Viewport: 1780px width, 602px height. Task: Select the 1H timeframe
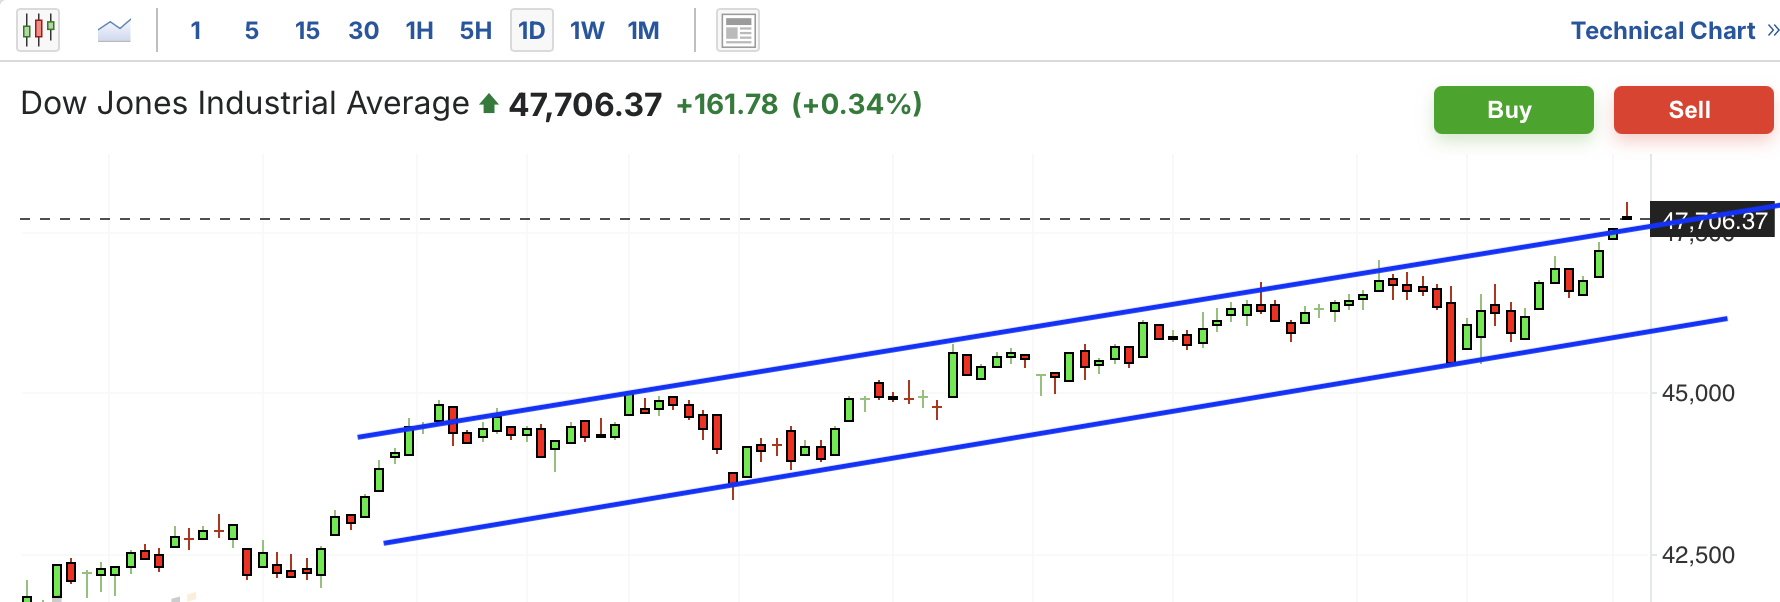coord(419,31)
